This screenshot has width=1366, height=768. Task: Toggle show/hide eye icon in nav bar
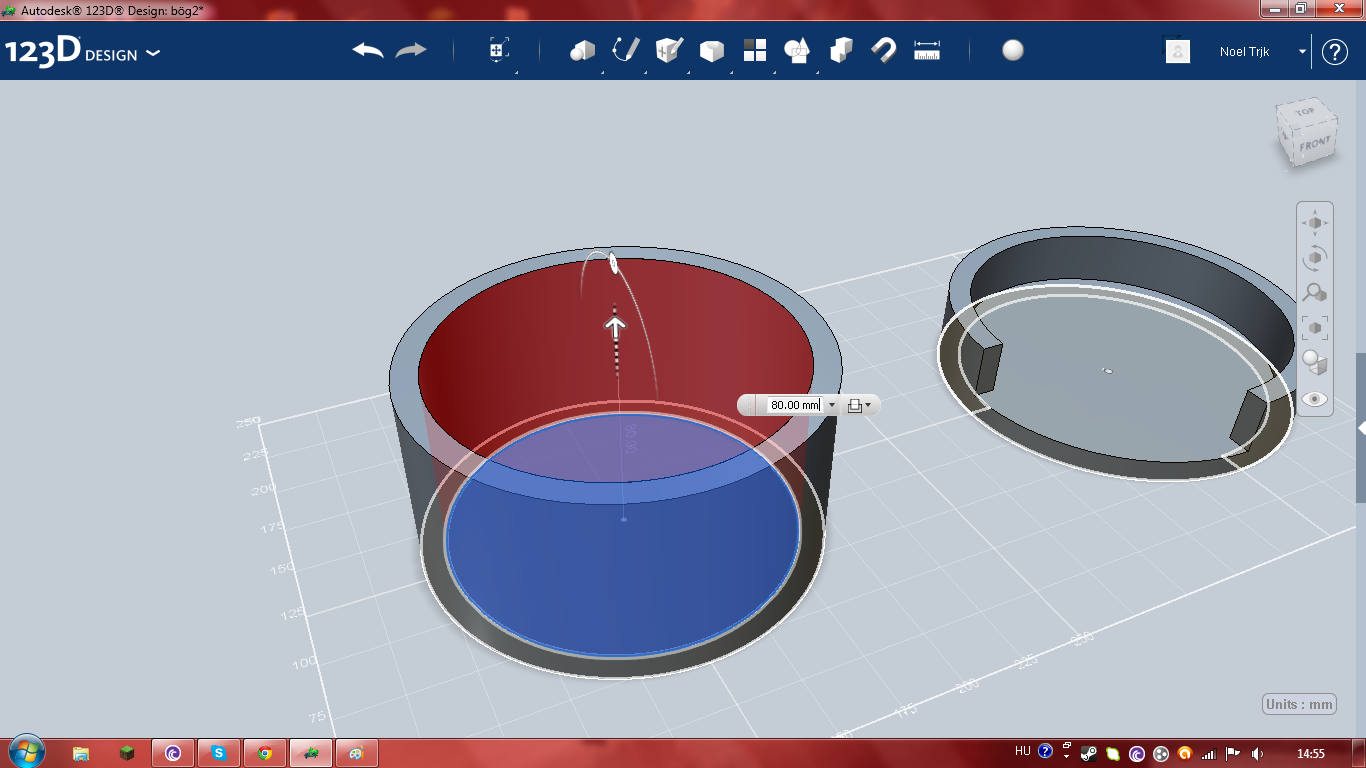click(1315, 398)
